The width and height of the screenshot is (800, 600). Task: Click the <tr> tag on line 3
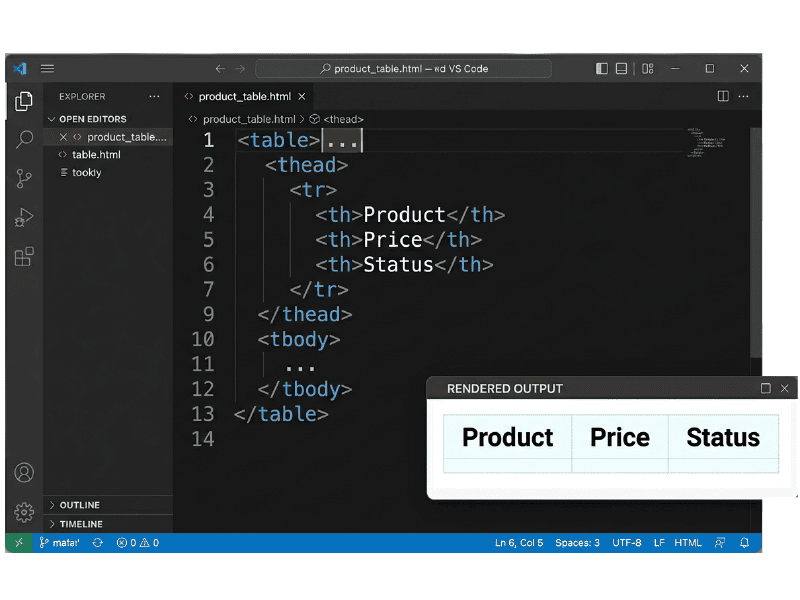click(x=313, y=190)
